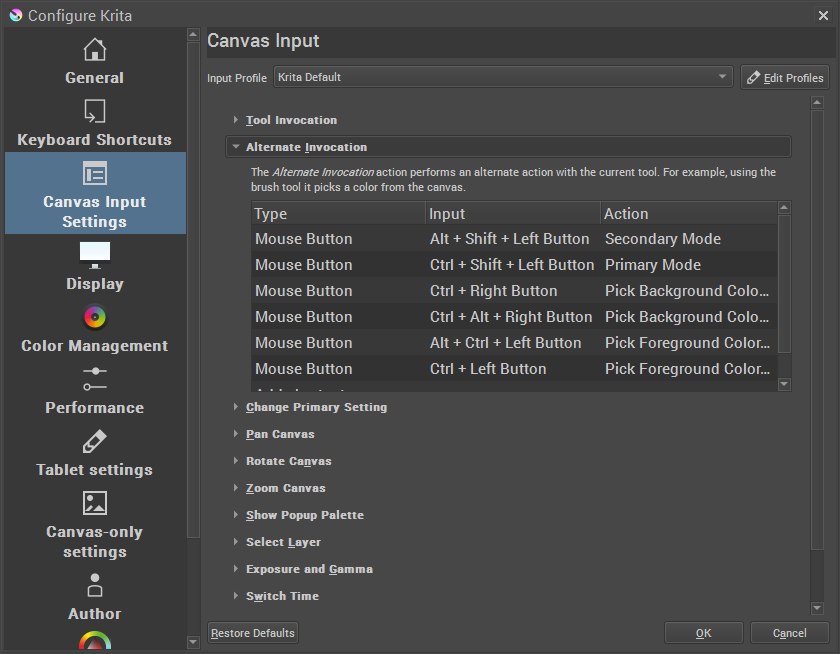Click the shortcut table scroll down arrow
The image size is (840, 654).
click(x=784, y=384)
